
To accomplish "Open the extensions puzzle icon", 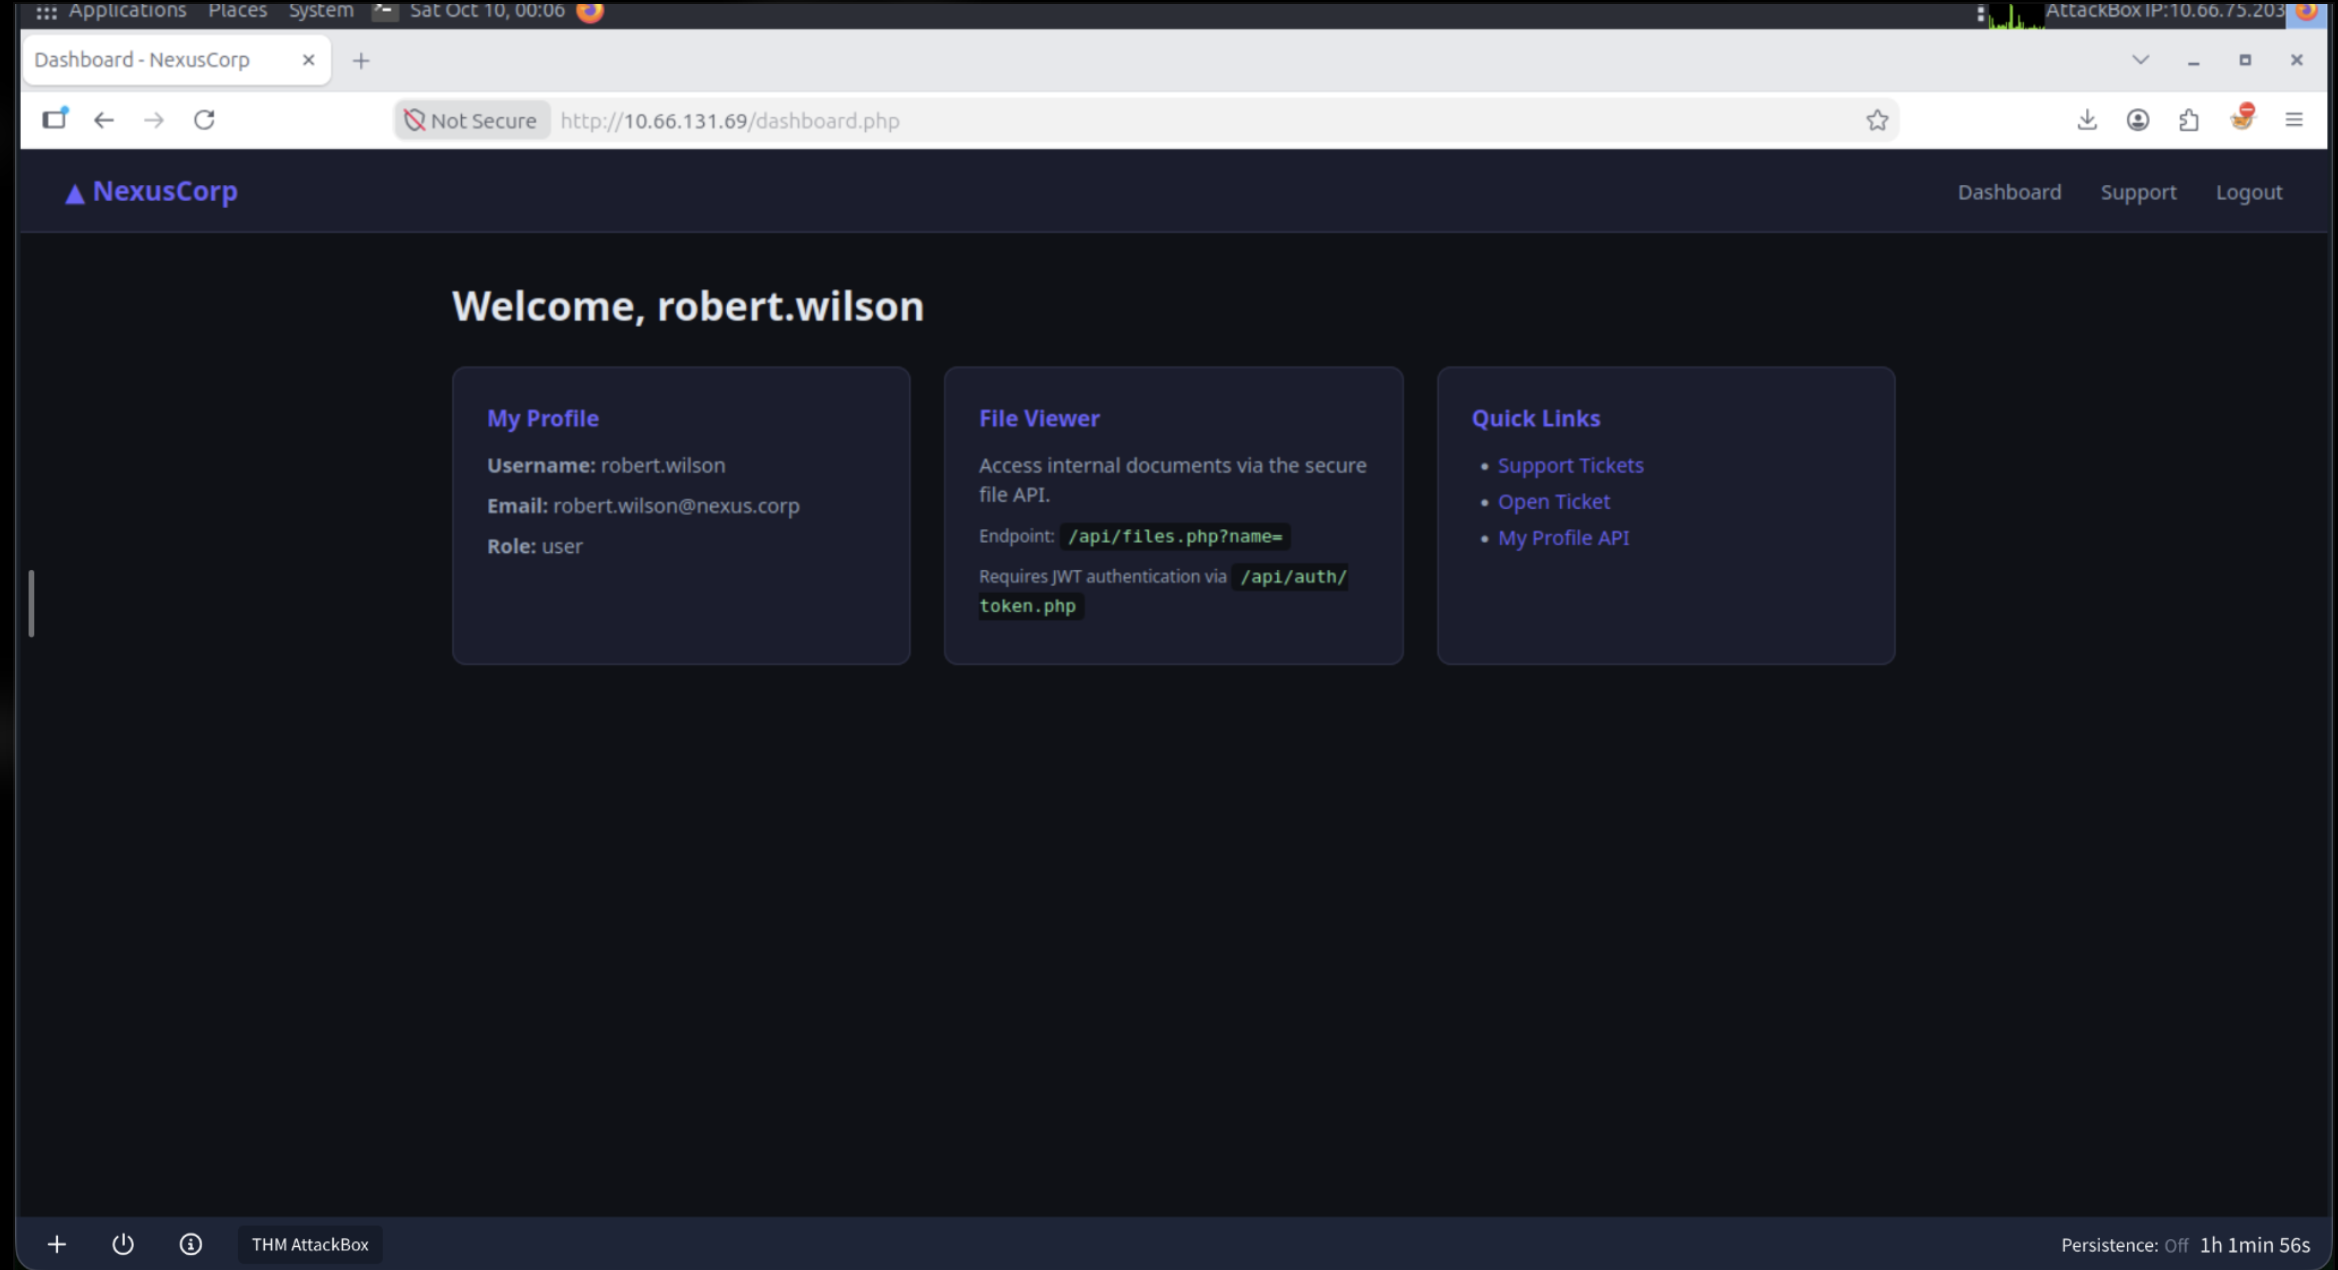I will click(2188, 120).
